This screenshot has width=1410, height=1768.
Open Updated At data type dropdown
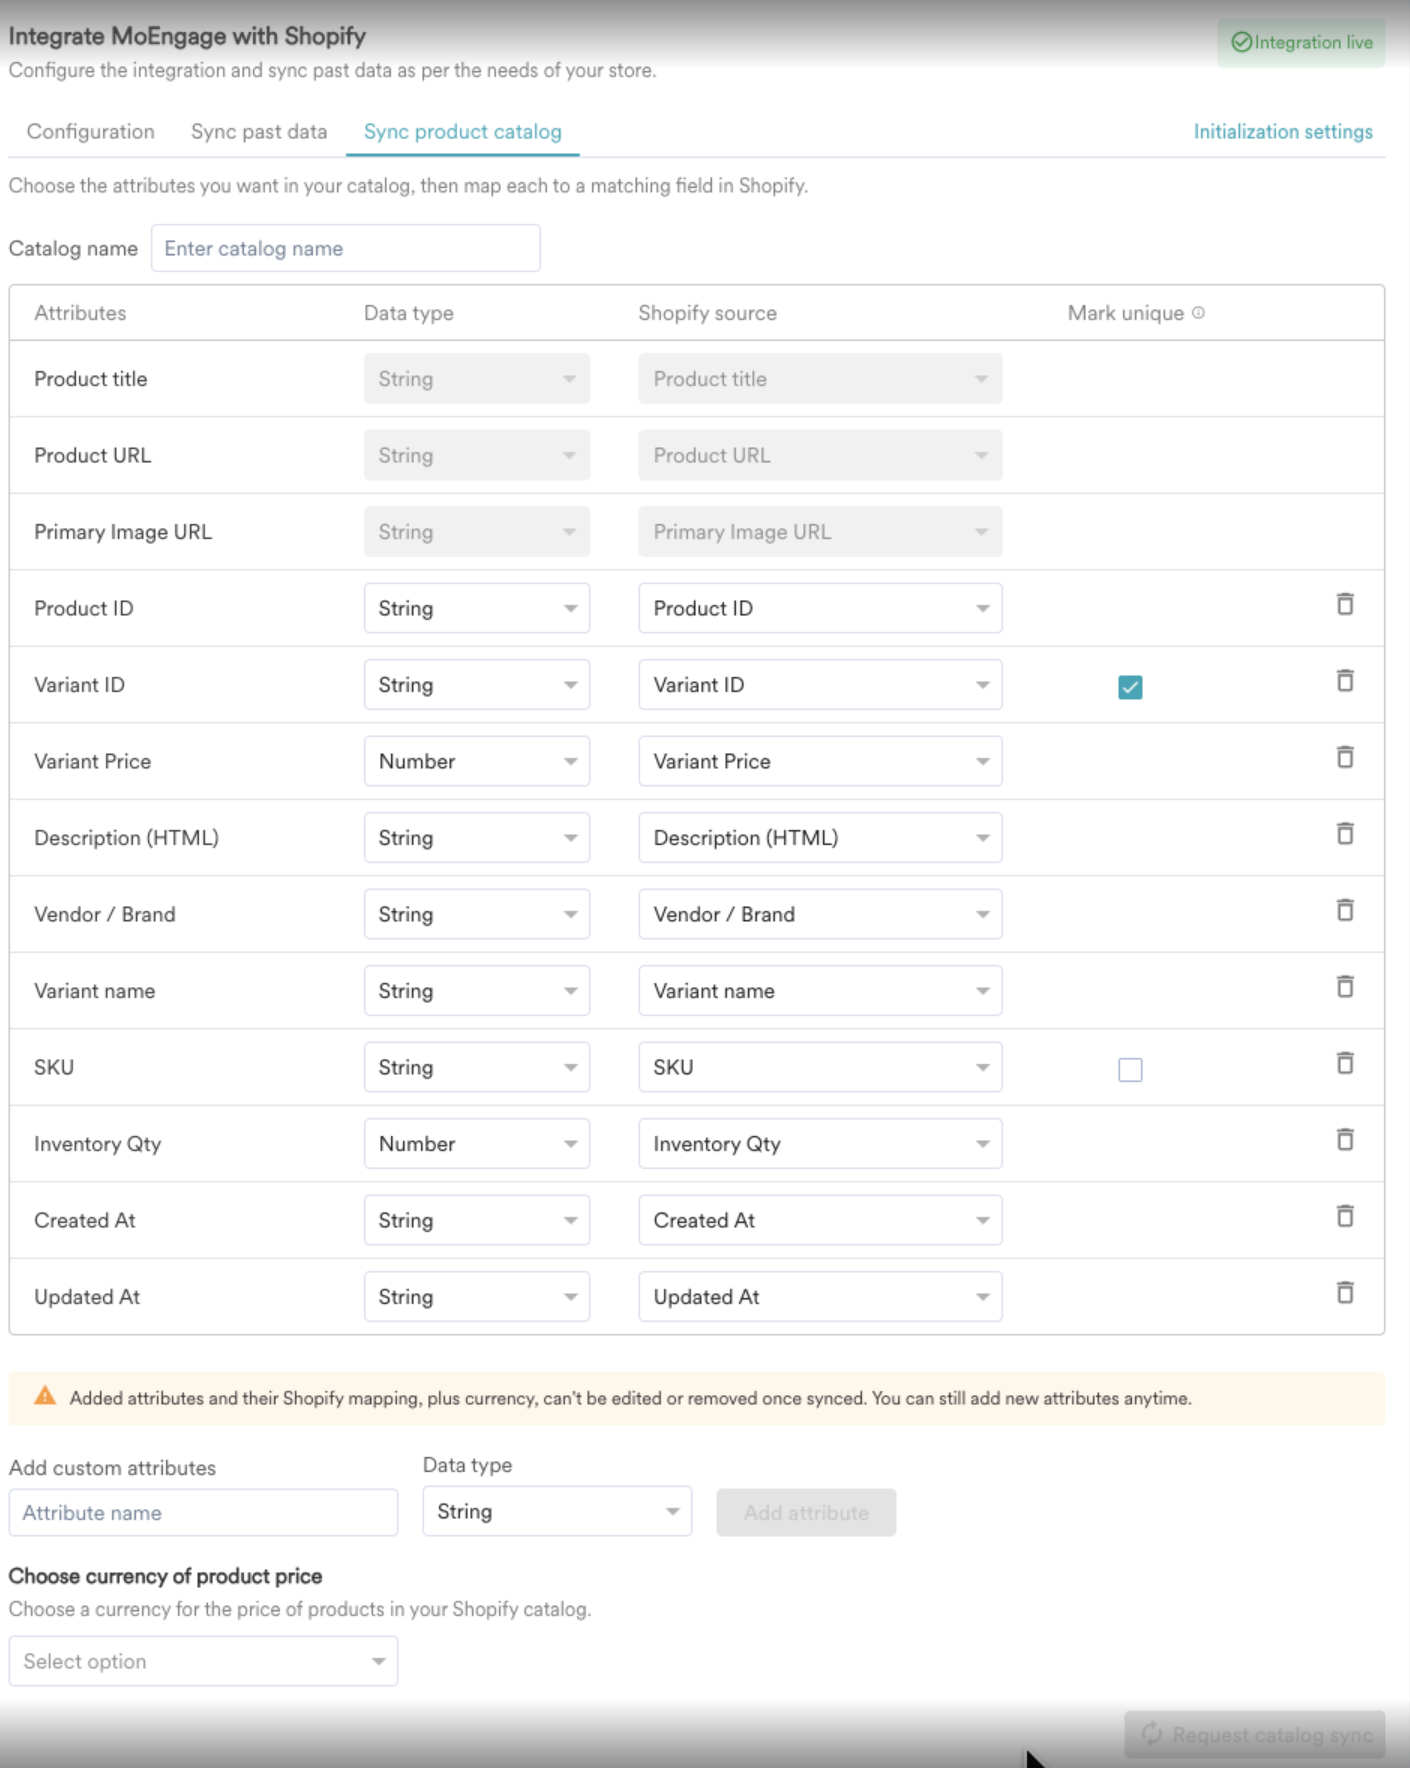tap(477, 1297)
